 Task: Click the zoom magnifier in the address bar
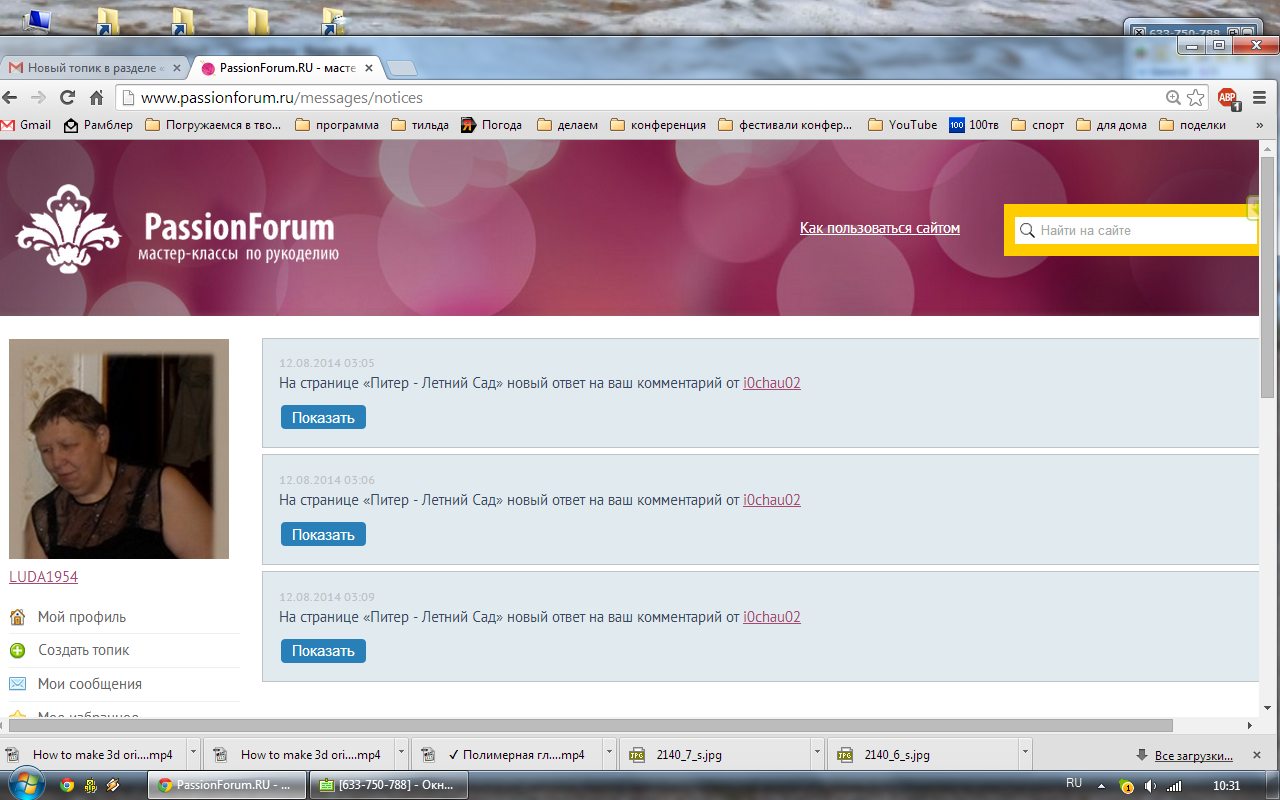pos(1174,98)
